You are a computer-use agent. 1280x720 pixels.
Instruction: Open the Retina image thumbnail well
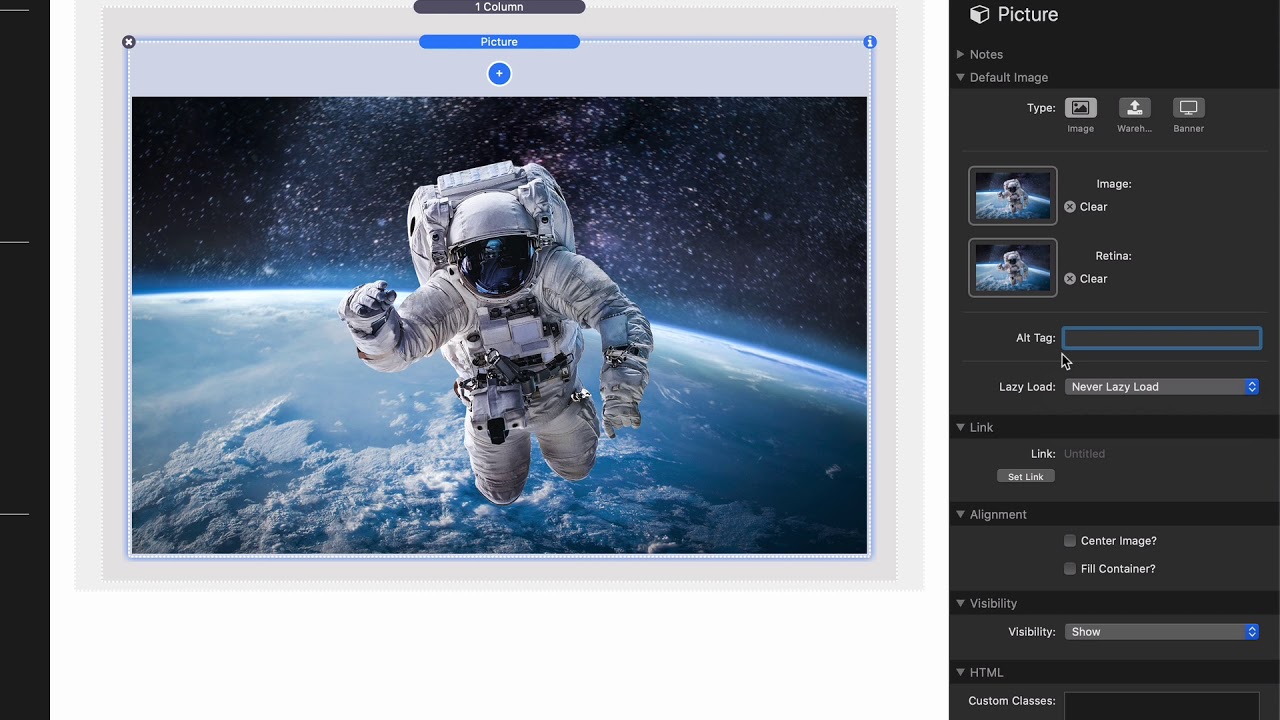pos(1012,267)
